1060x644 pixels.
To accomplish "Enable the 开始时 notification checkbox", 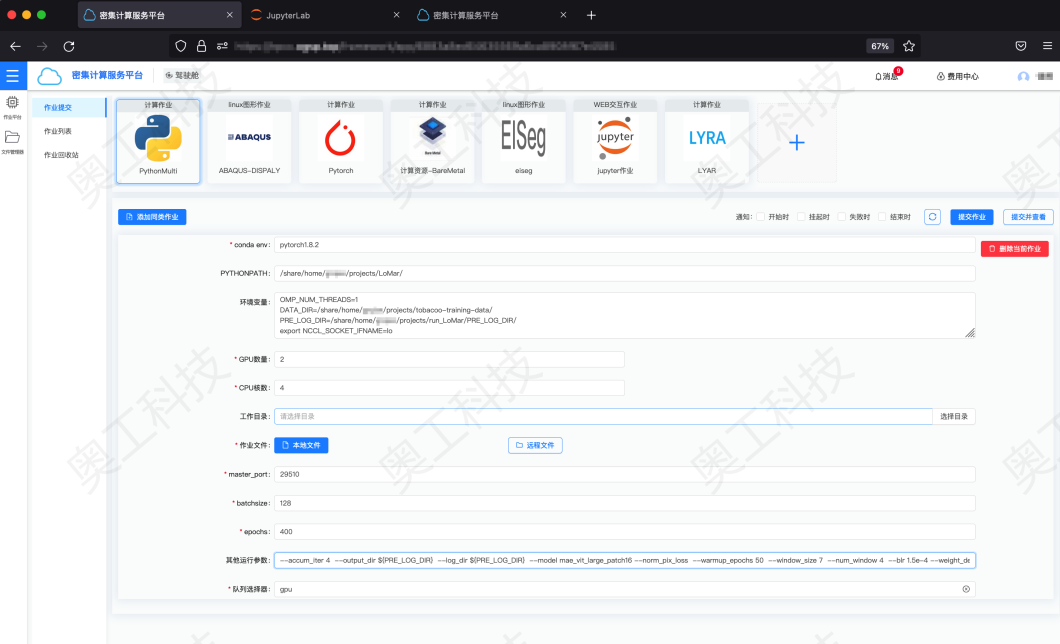I will [761, 217].
